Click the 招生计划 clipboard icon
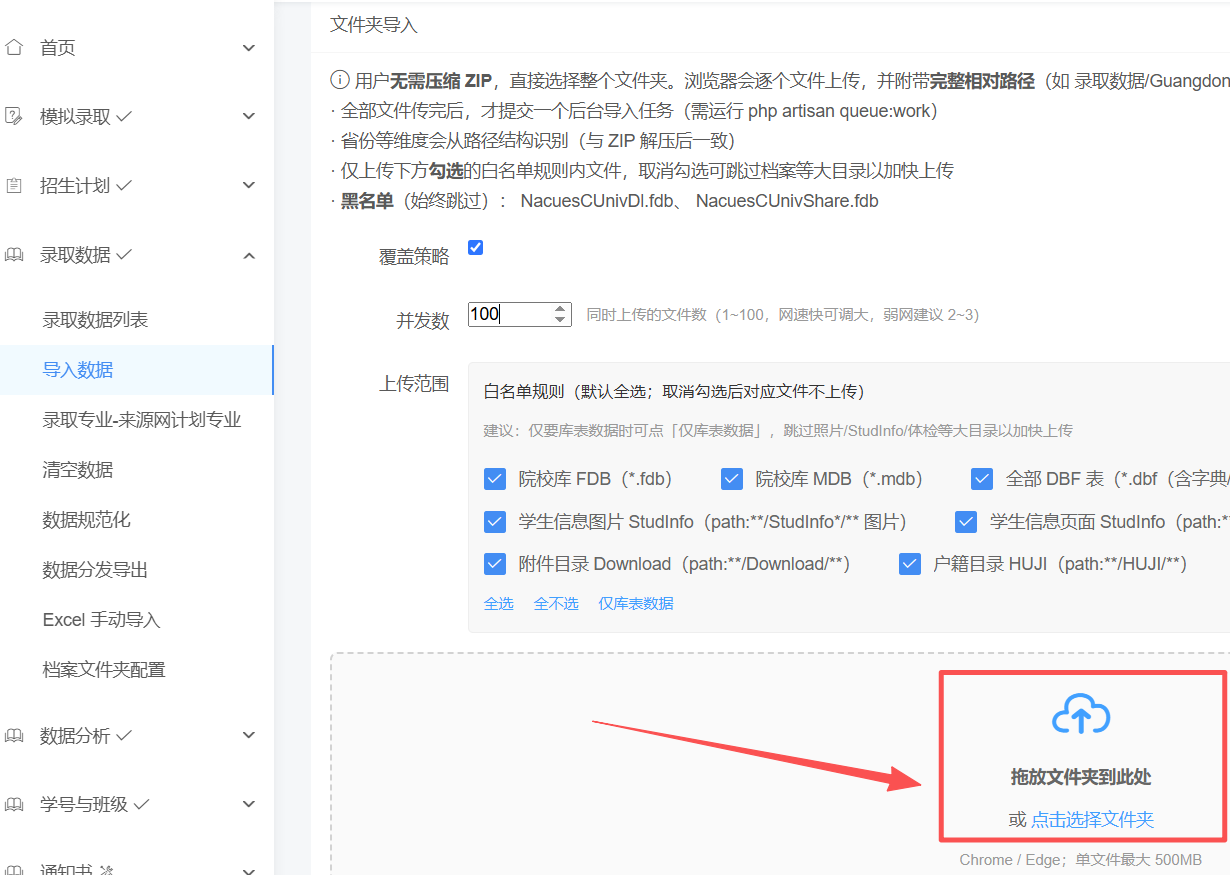This screenshot has width=1230, height=875. [13, 186]
